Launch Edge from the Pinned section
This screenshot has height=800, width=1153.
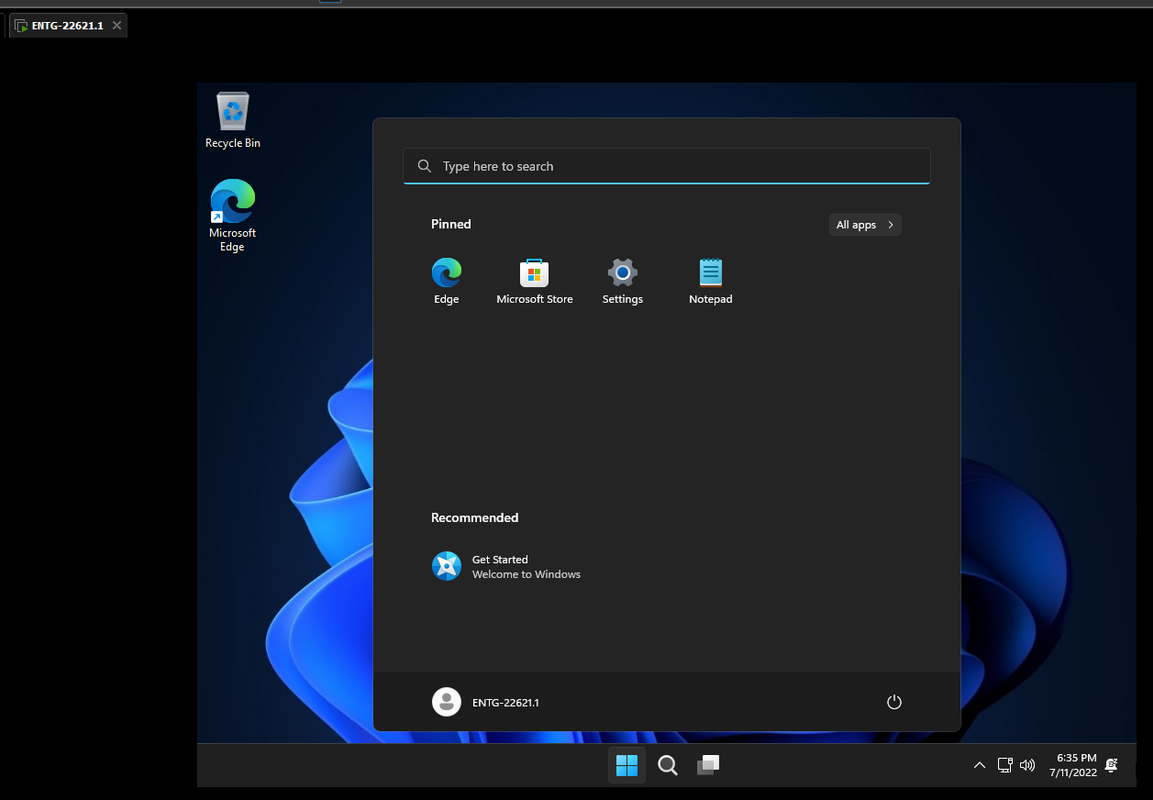pos(446,281)
